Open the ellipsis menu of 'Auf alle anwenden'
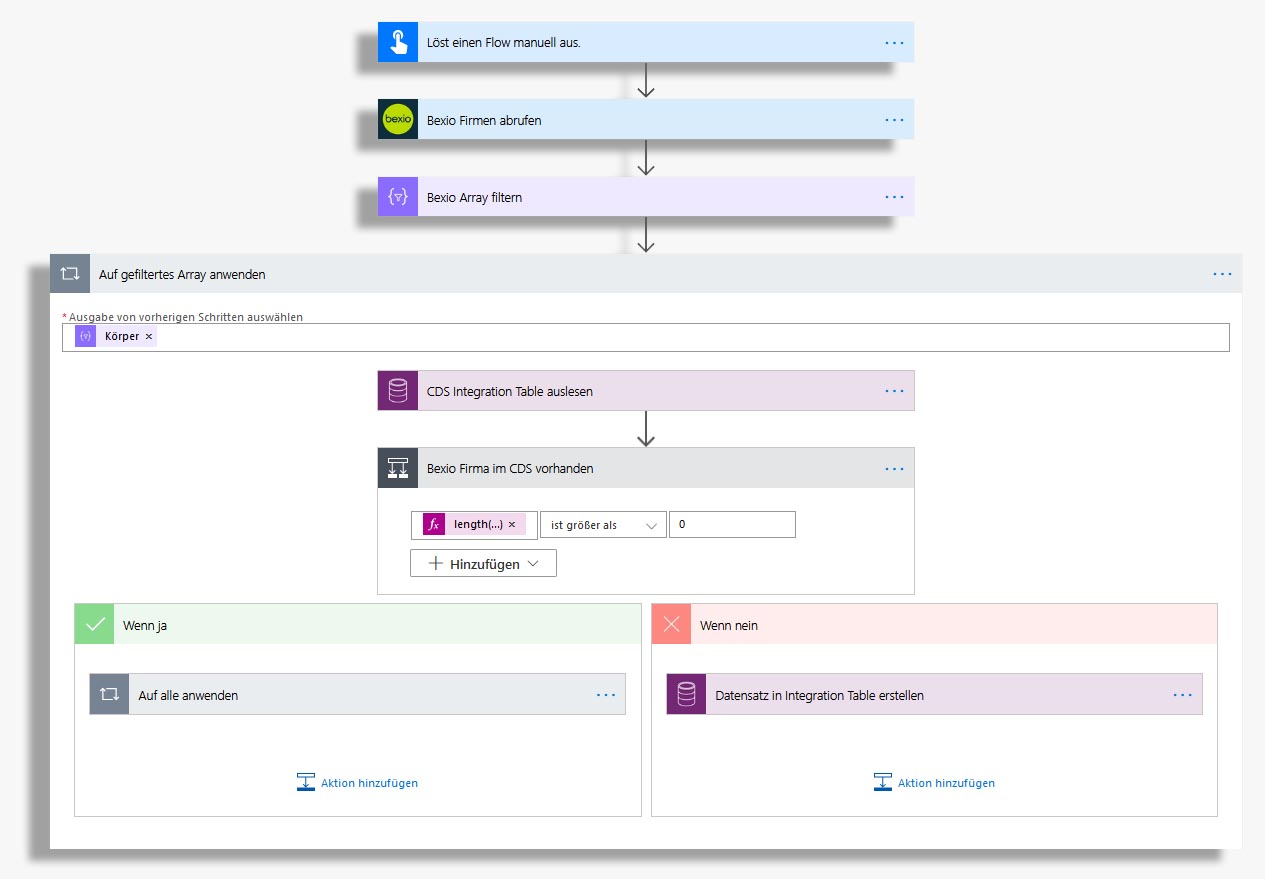1265x879 pixels. 606,694
